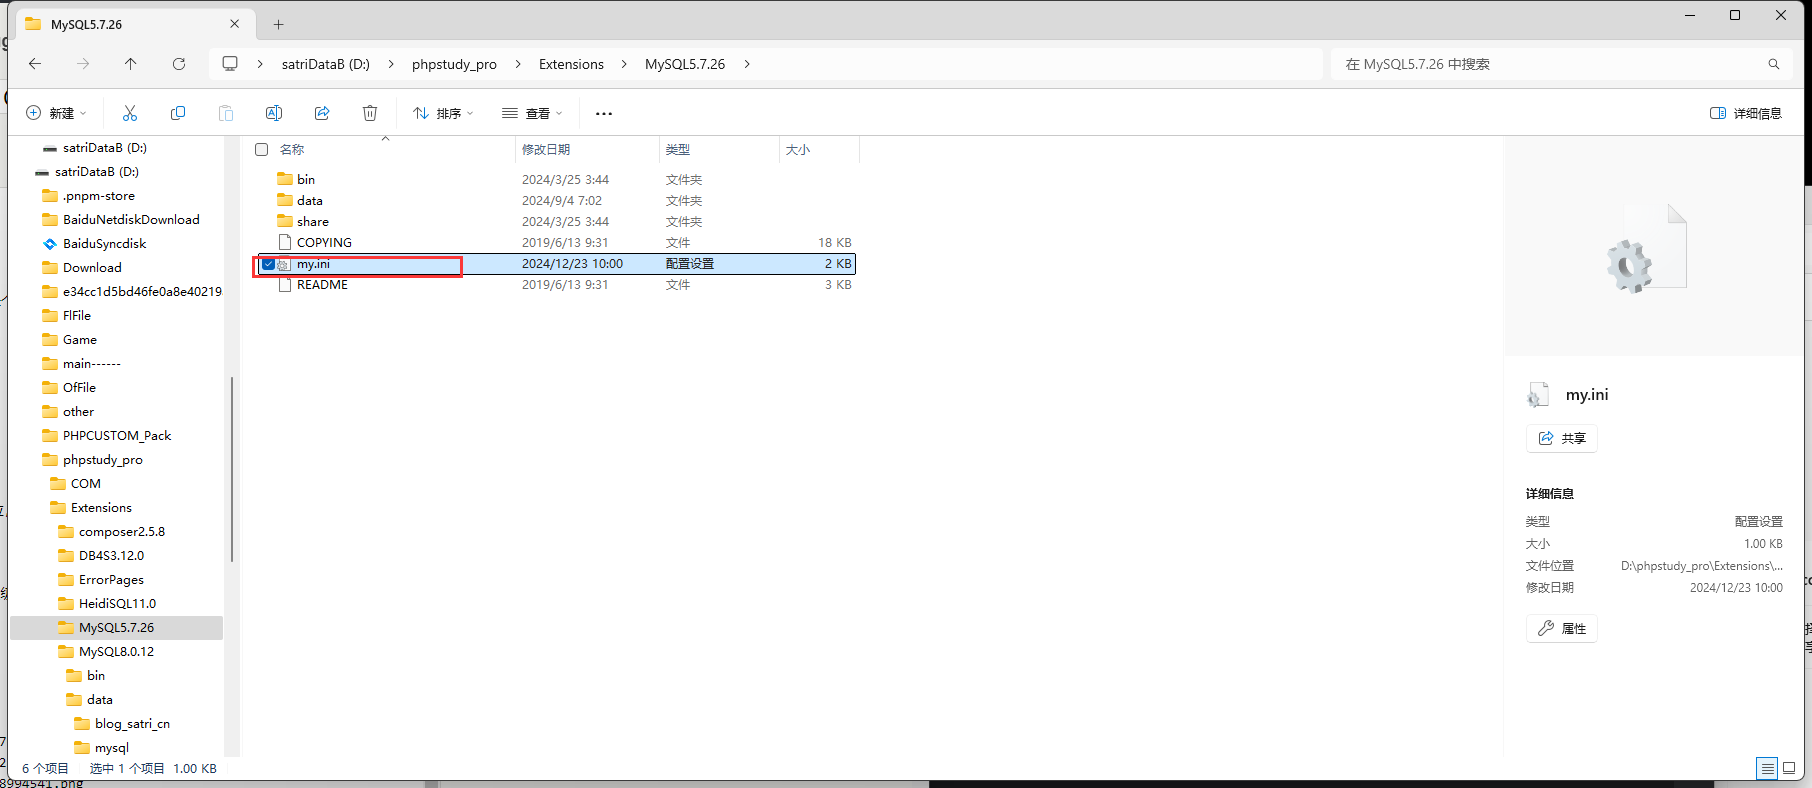Click the Copy icon in toolbar

(178, 113)
